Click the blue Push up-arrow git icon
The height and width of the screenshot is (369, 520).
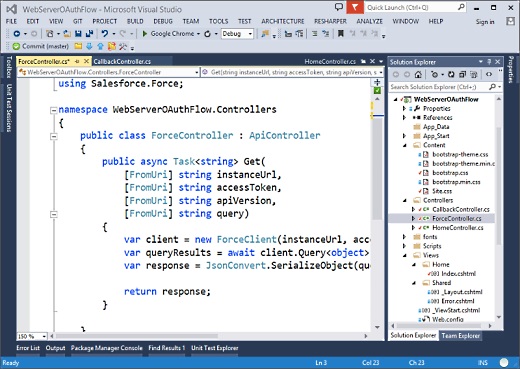tap(100, 46)
